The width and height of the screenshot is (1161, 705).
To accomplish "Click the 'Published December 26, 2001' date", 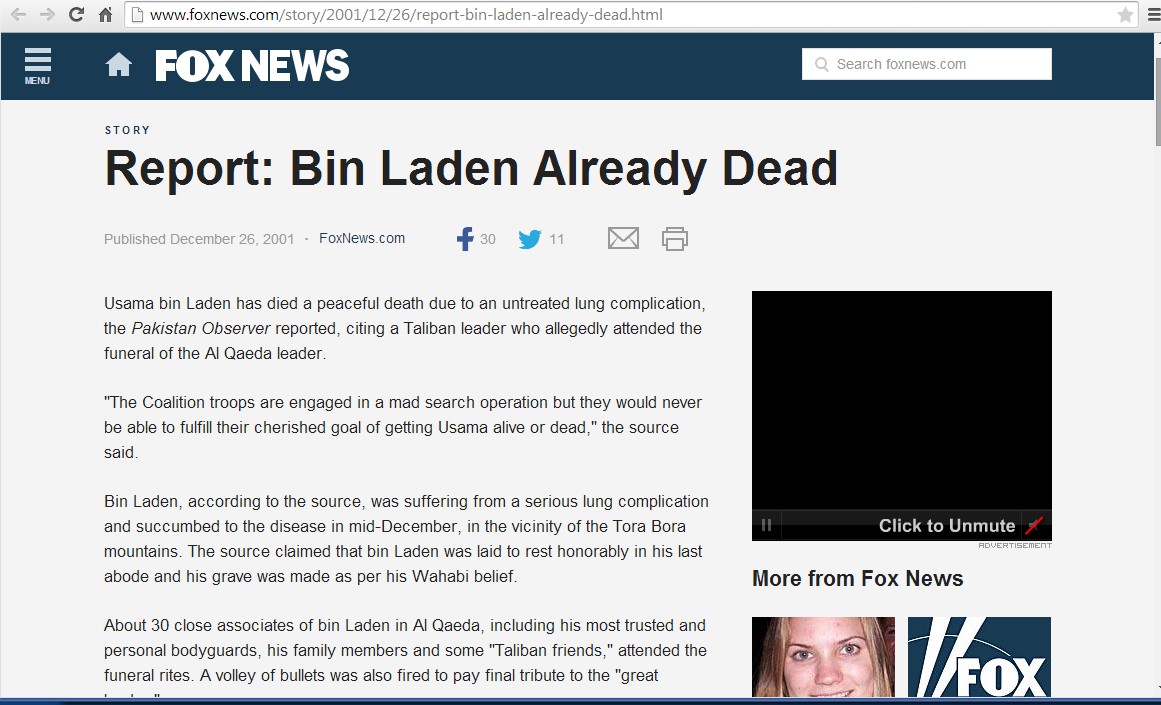I will [x=199, y=239].
